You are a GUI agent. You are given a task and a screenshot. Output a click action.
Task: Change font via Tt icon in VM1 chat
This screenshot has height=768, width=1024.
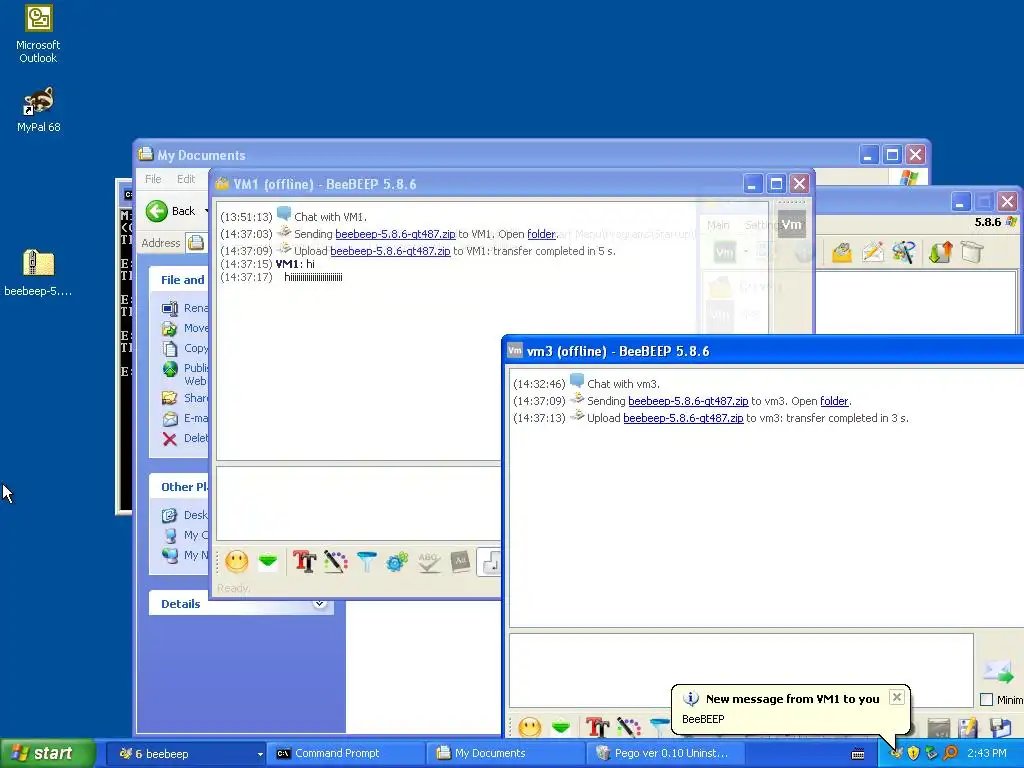click(304, 561)
